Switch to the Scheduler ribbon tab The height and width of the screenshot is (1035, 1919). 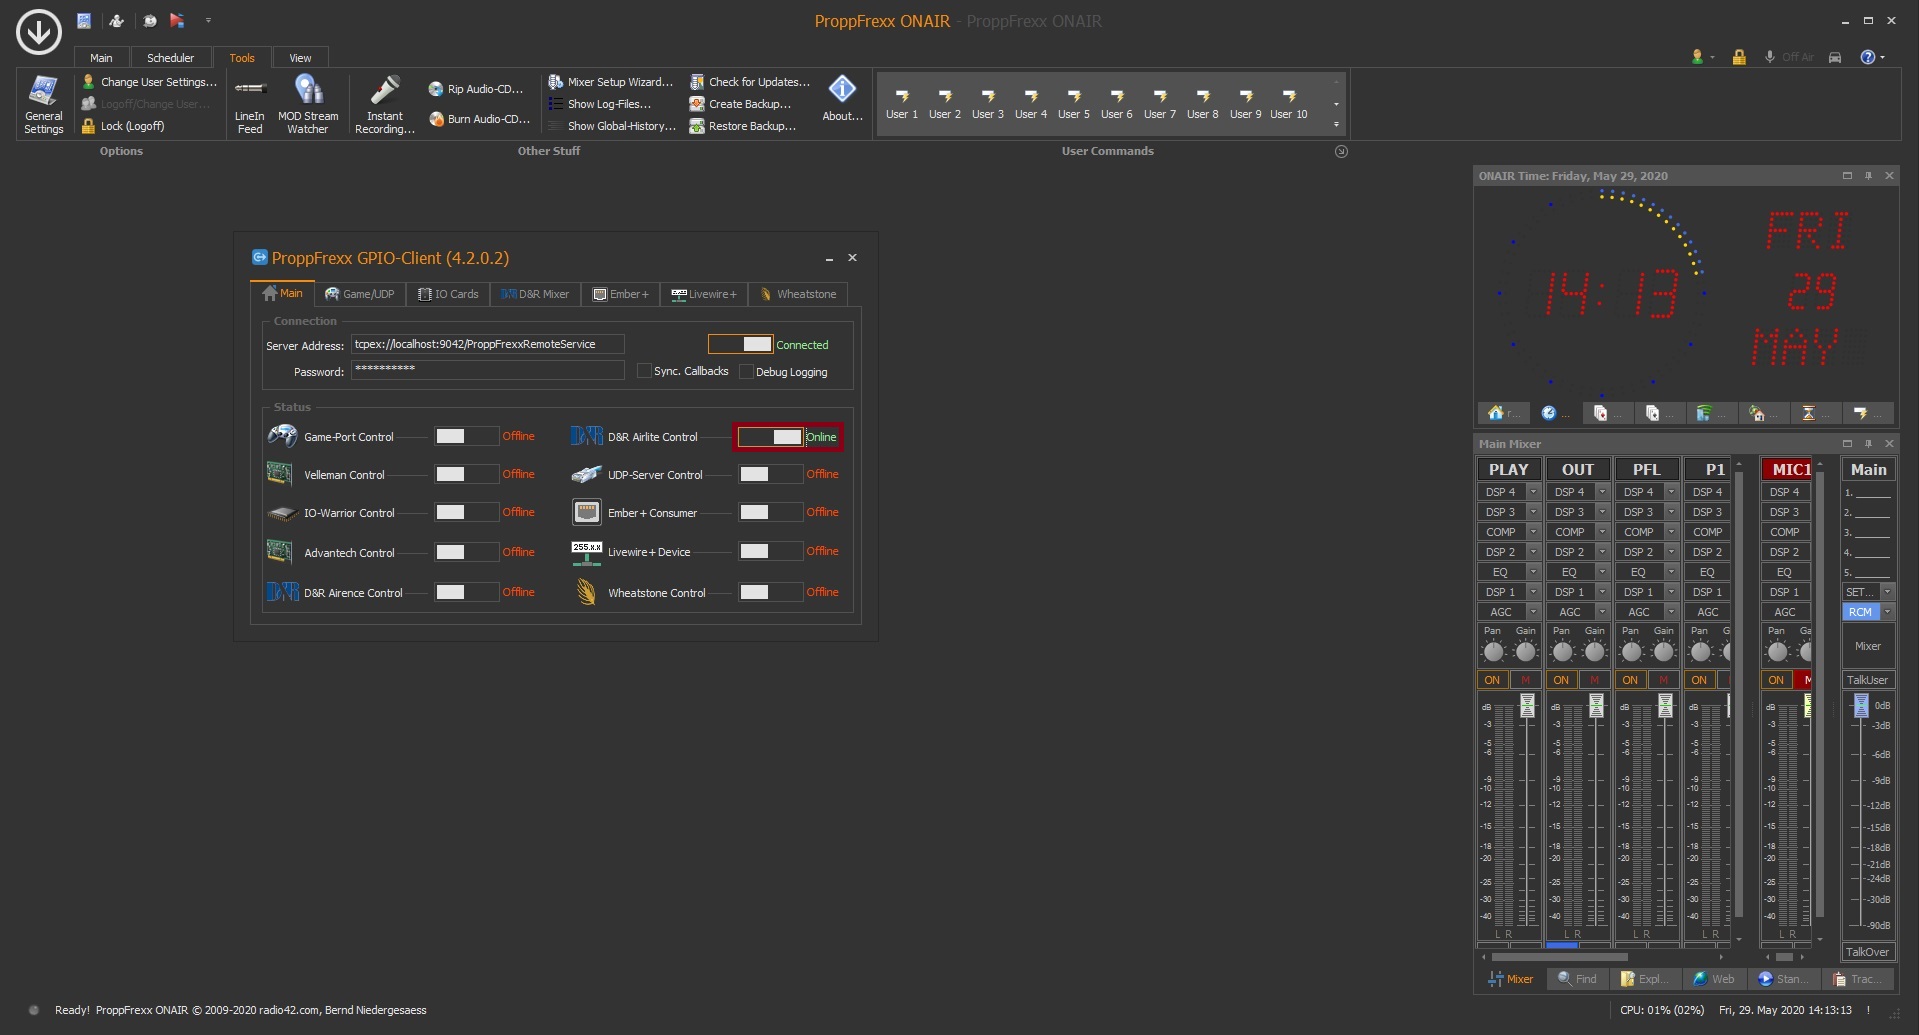pyautogui.click(x=170, y=58)
